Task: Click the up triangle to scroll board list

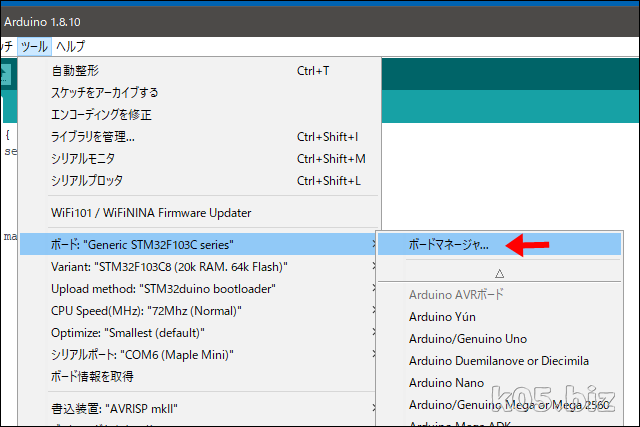Action: 499,273
